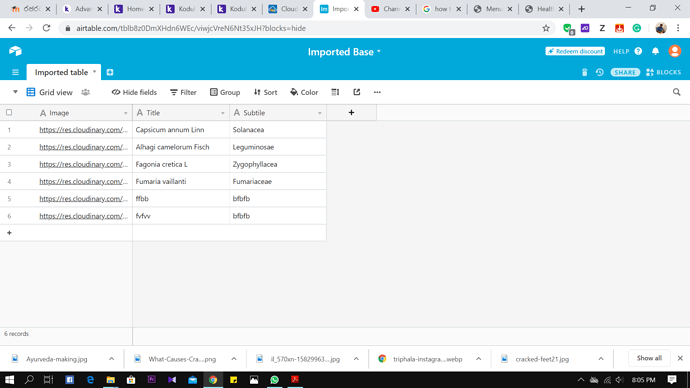Click Redeem discount button

click(575, 51)
